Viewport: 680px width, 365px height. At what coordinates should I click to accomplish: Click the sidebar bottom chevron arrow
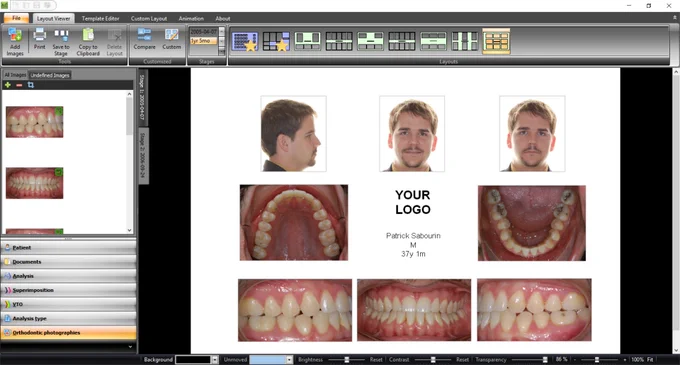click(130, 347)
